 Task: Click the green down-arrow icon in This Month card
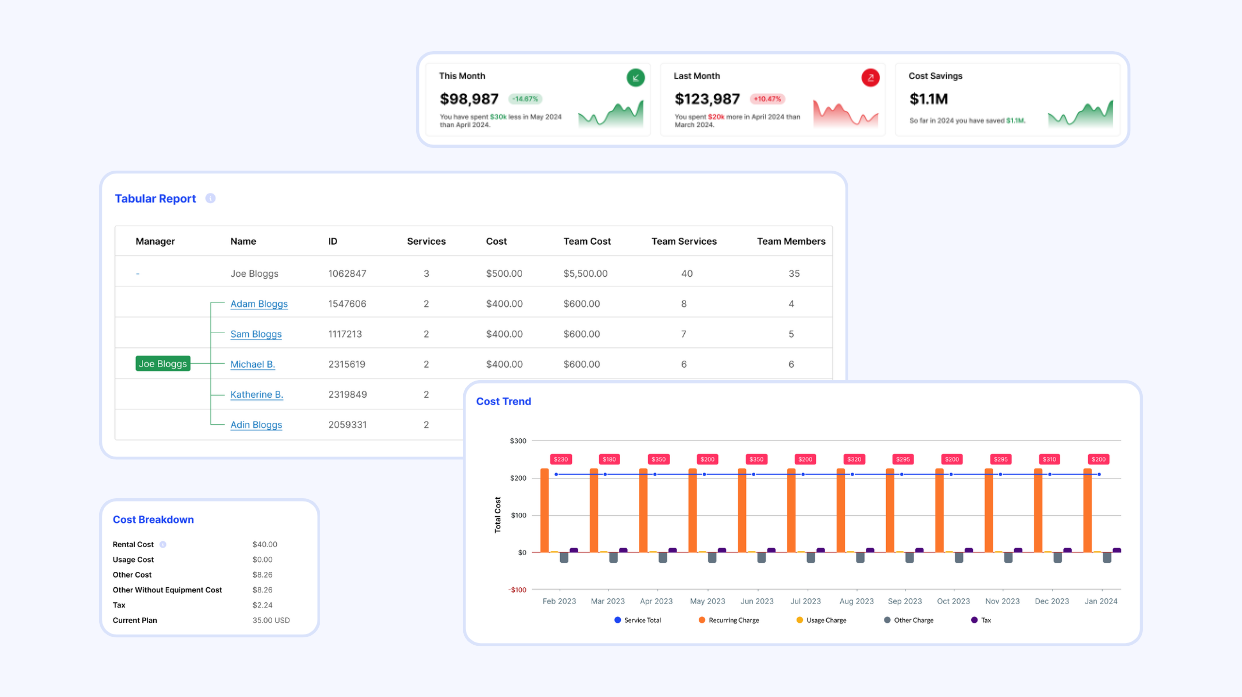pyautogui.click(x=635, y=77)
